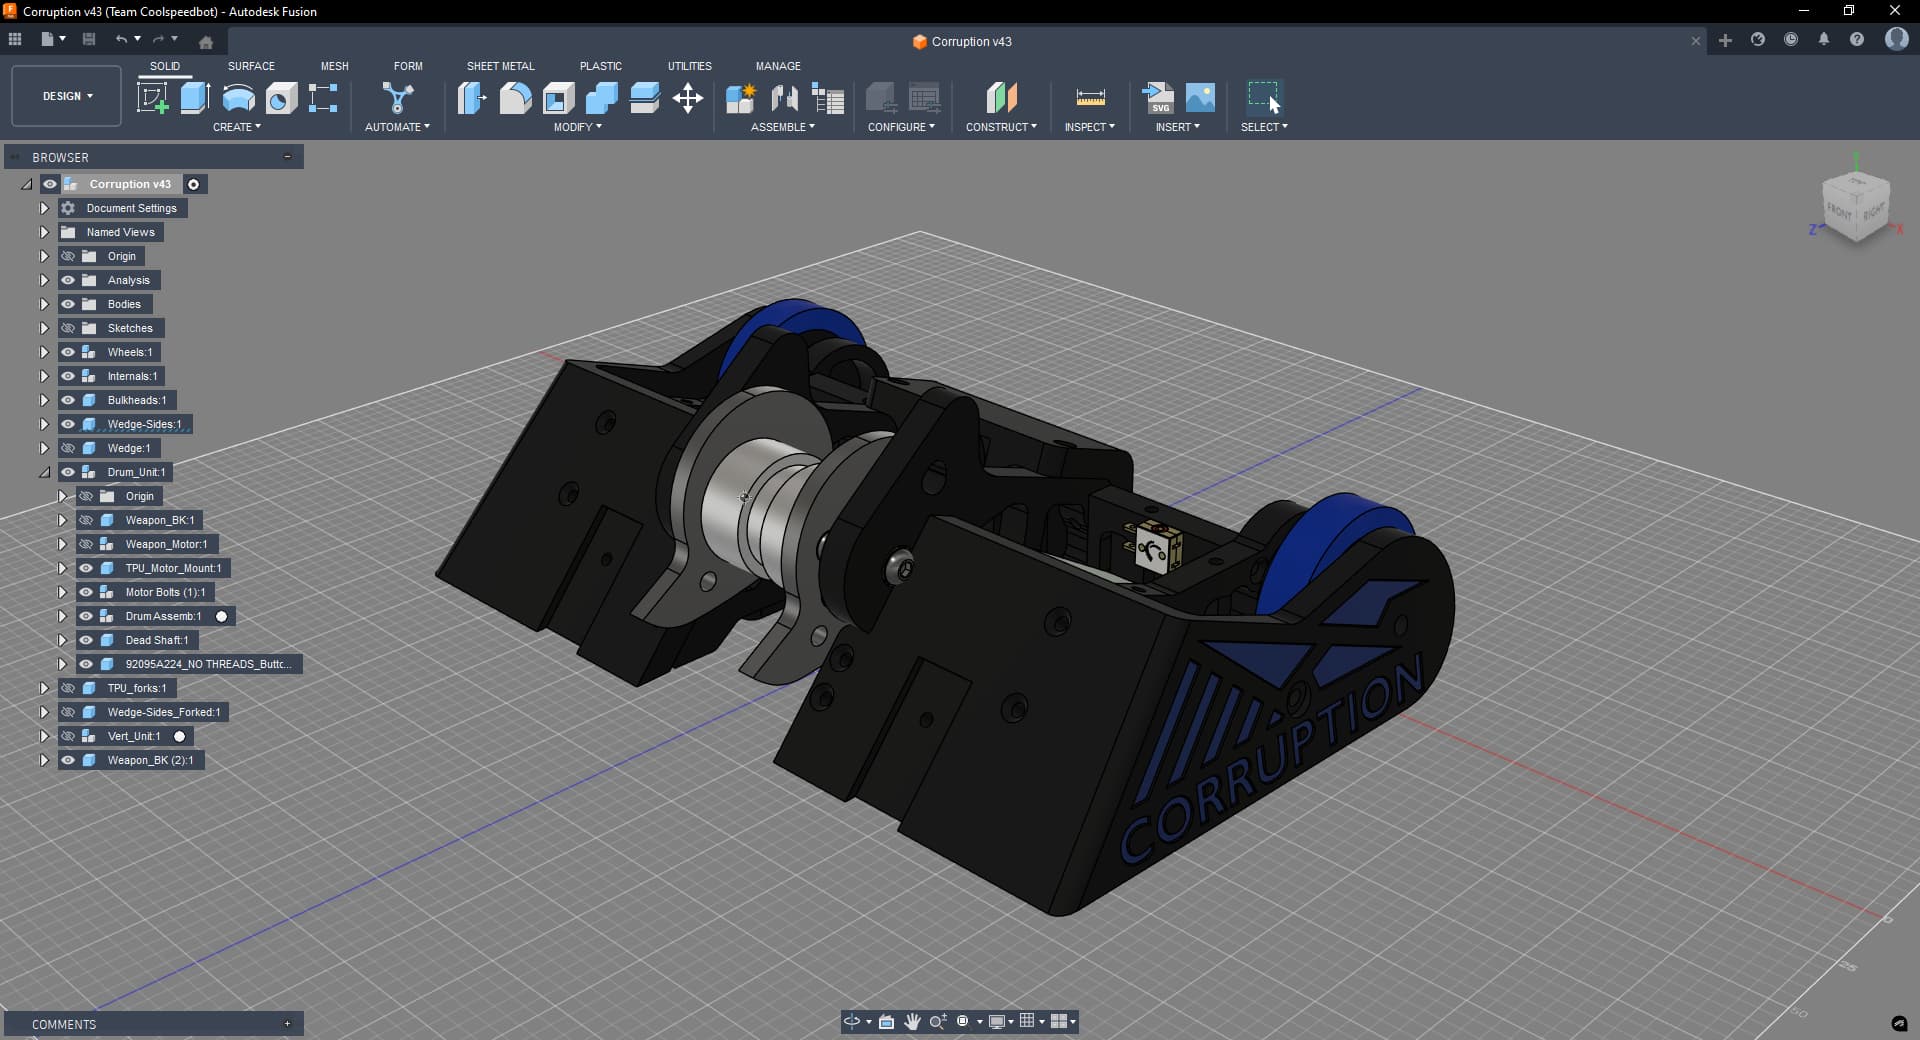Switch to the MANAGE tab

tap(778, 66)
